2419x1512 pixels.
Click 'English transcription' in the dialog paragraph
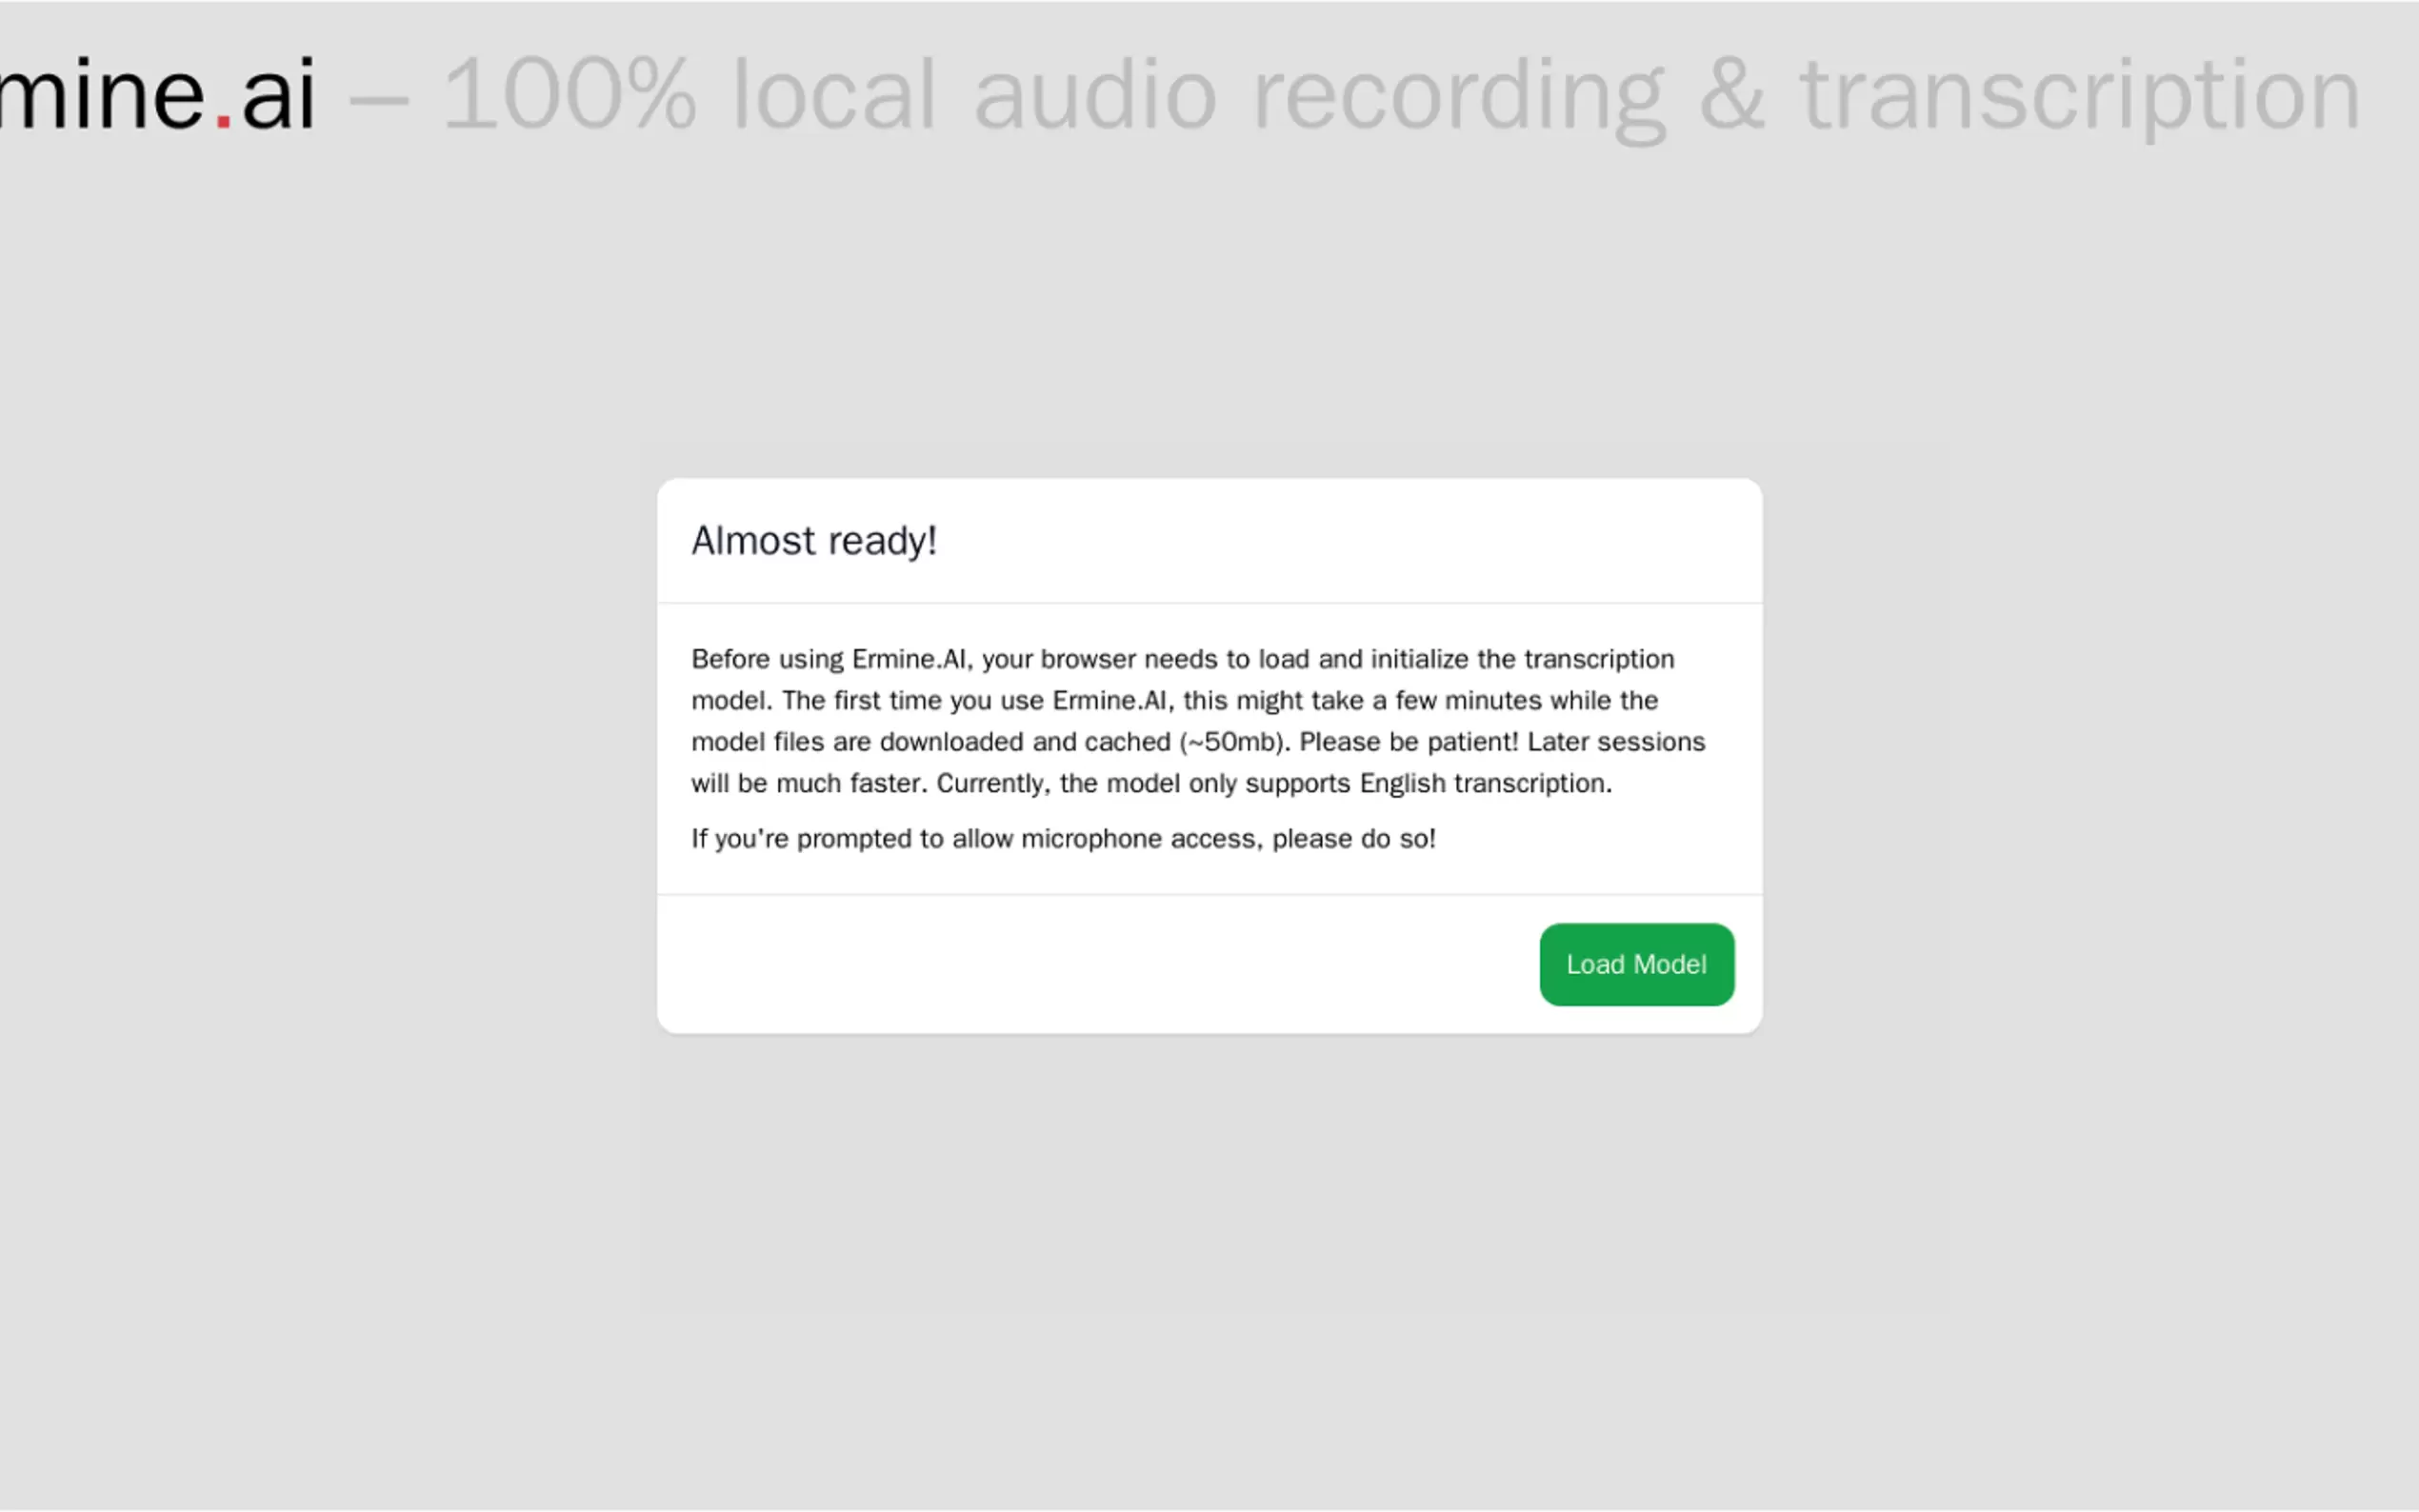pos(1485,783)
